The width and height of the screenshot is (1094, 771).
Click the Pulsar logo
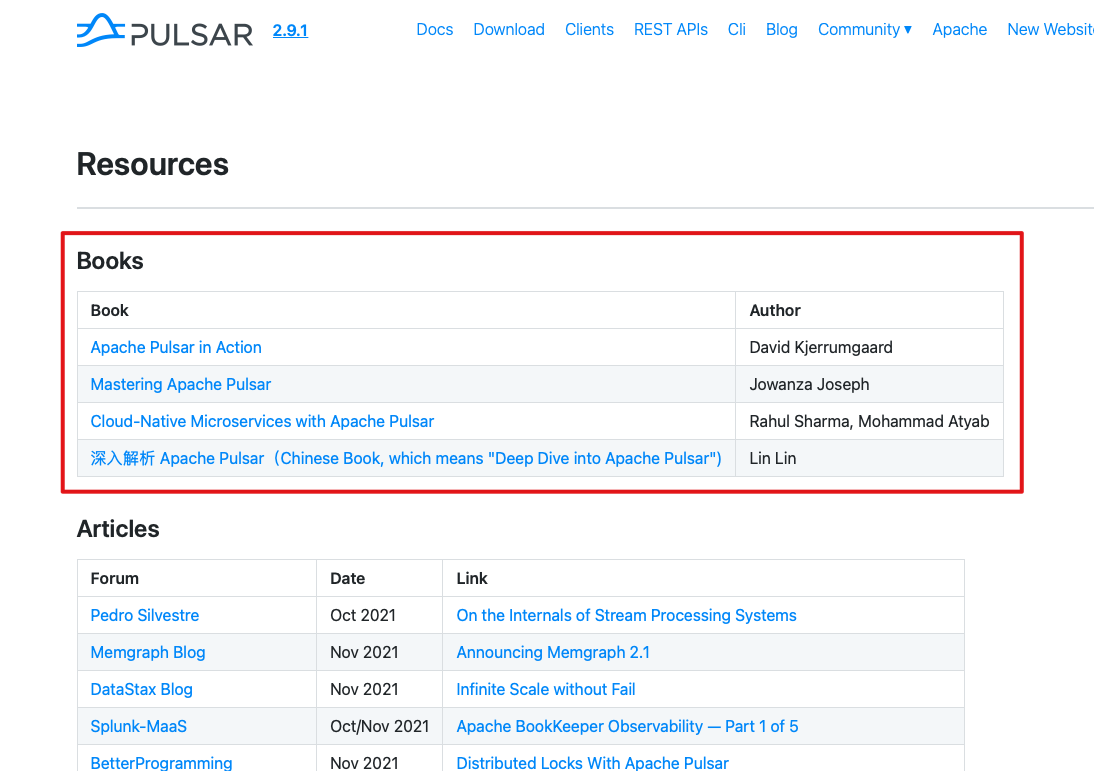tap(165, 31)
